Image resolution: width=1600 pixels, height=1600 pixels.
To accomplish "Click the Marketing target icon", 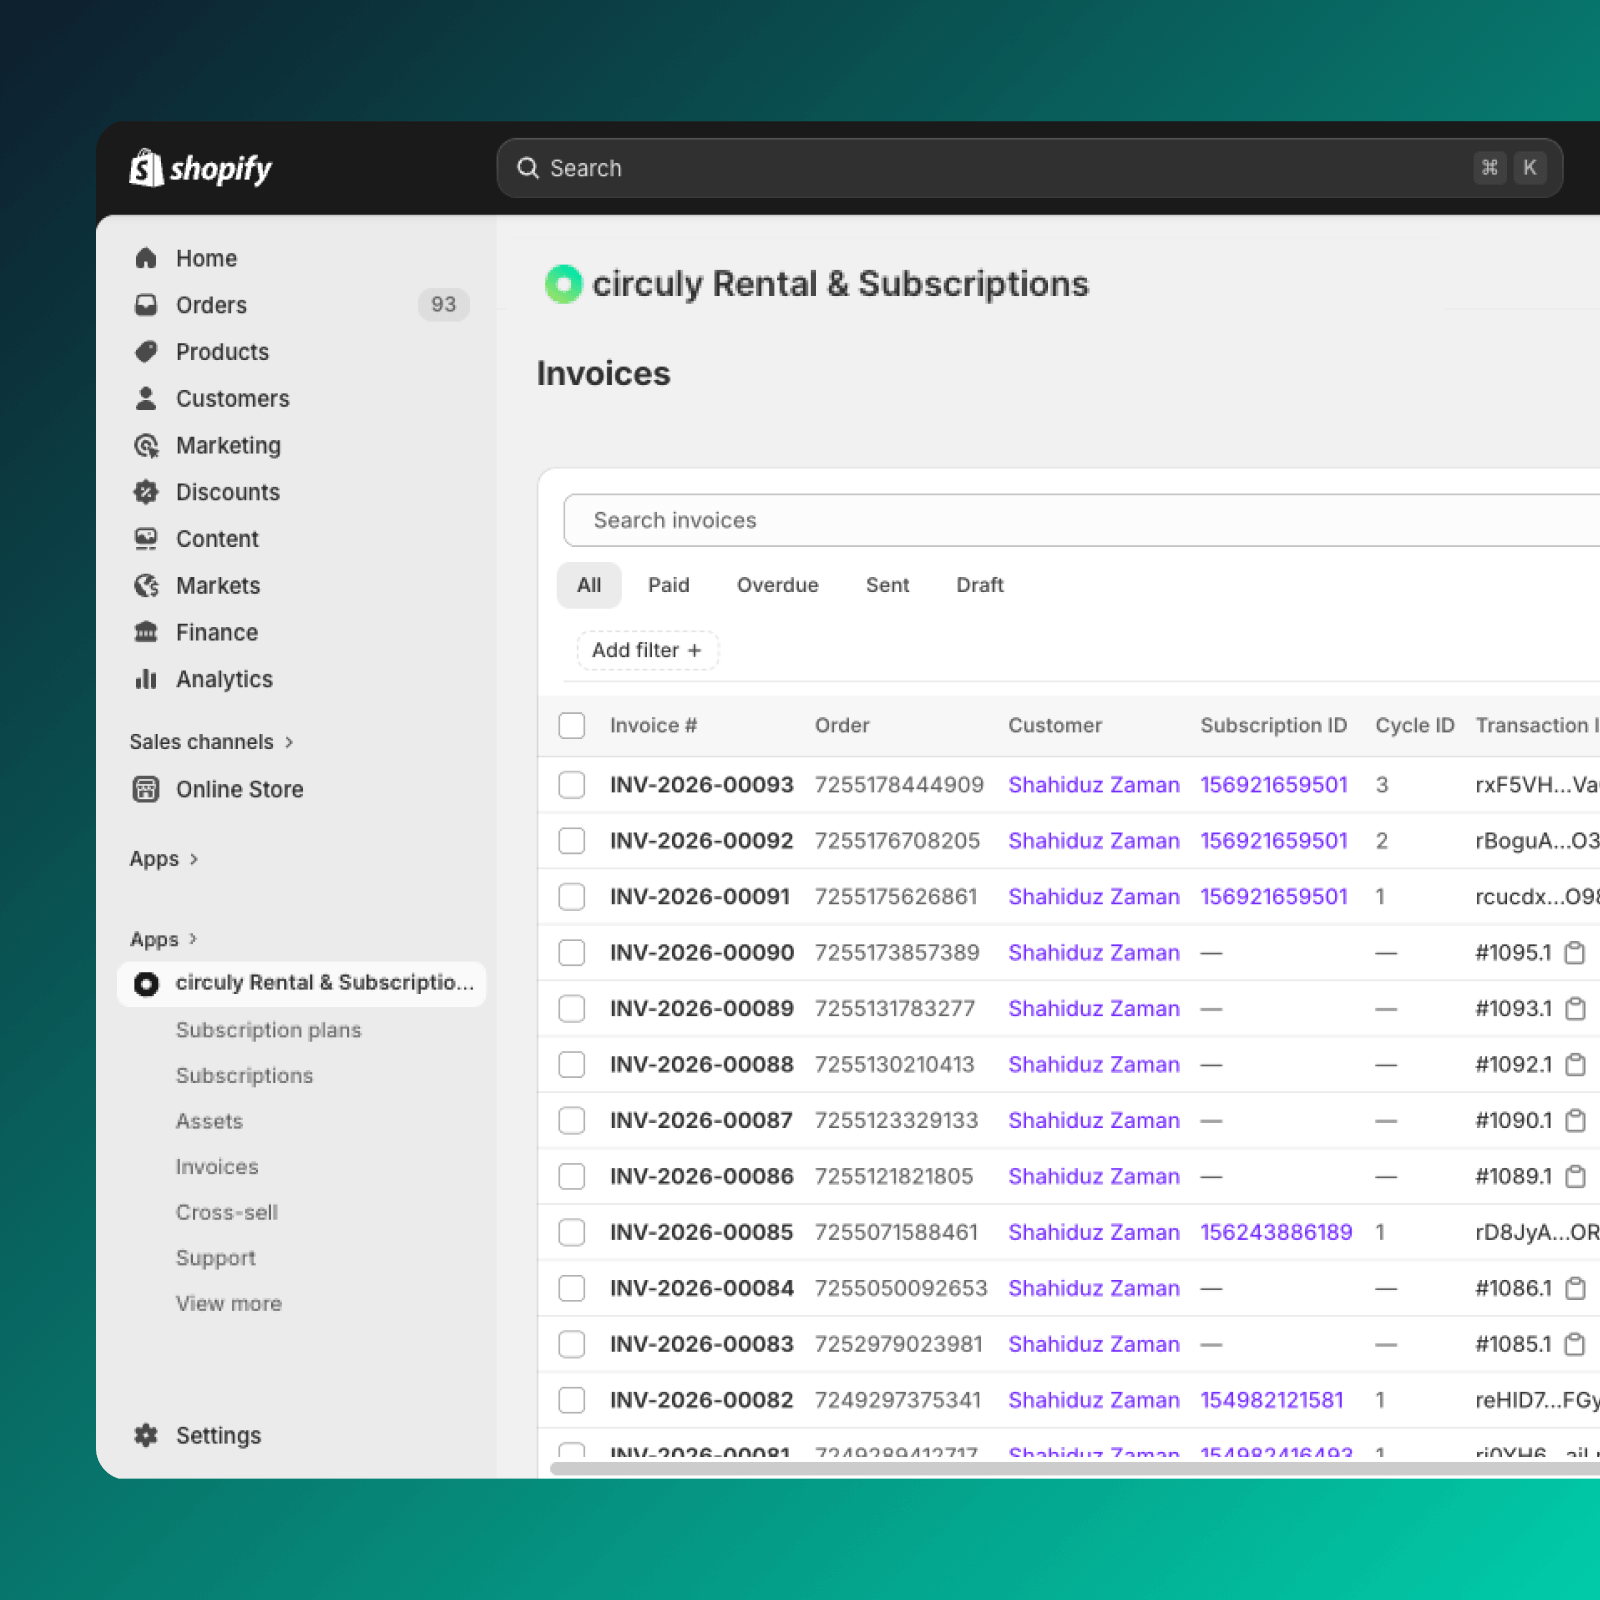I will point(146,445).
